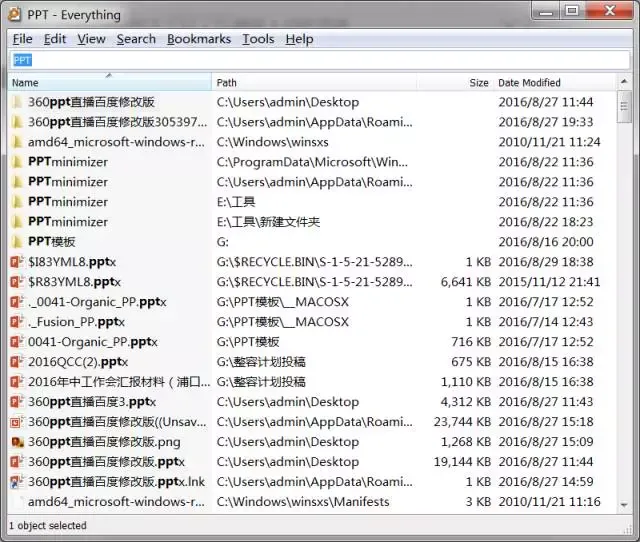Viewport: 640px width, 542px height.
Task: Select file name 360ppt直播百度修改版.png
Action: [x=104, y=442]
